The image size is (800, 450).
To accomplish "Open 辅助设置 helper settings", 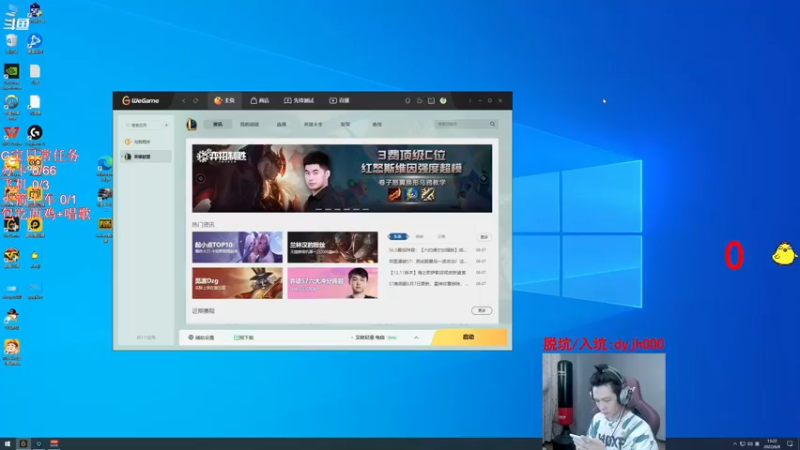I will 202,337.
